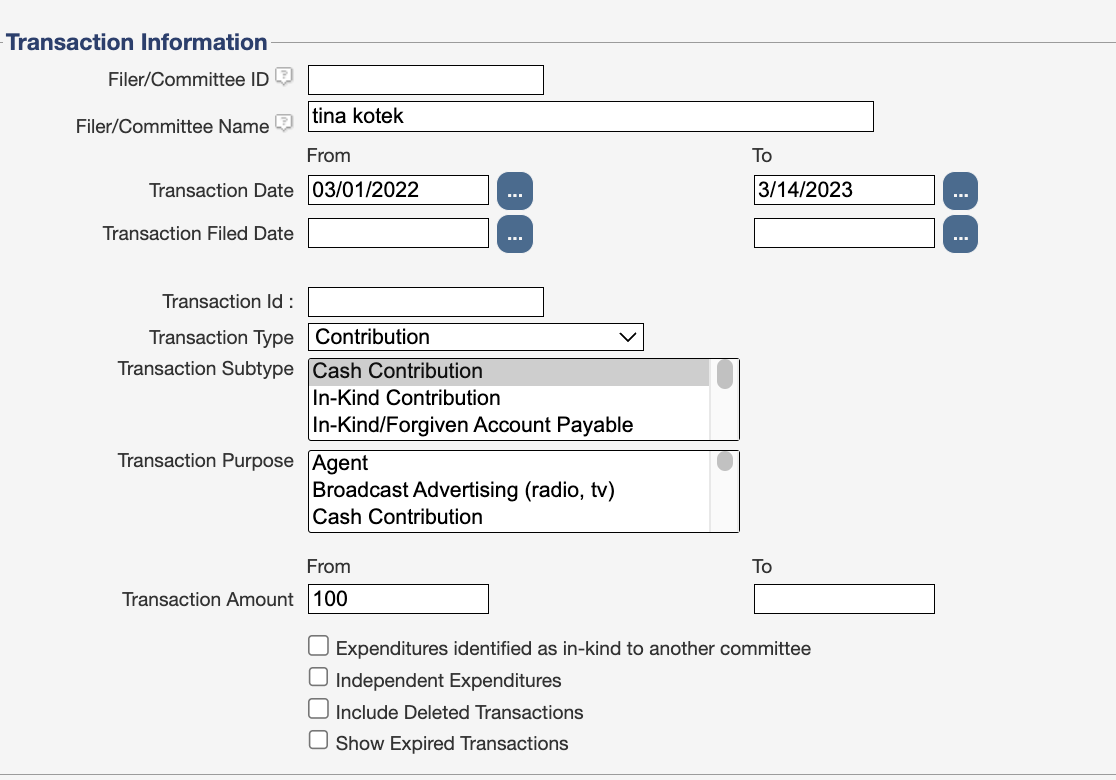Focus the Transaction Amount To field
The image size is (1116, 780).
coord(844,599)
